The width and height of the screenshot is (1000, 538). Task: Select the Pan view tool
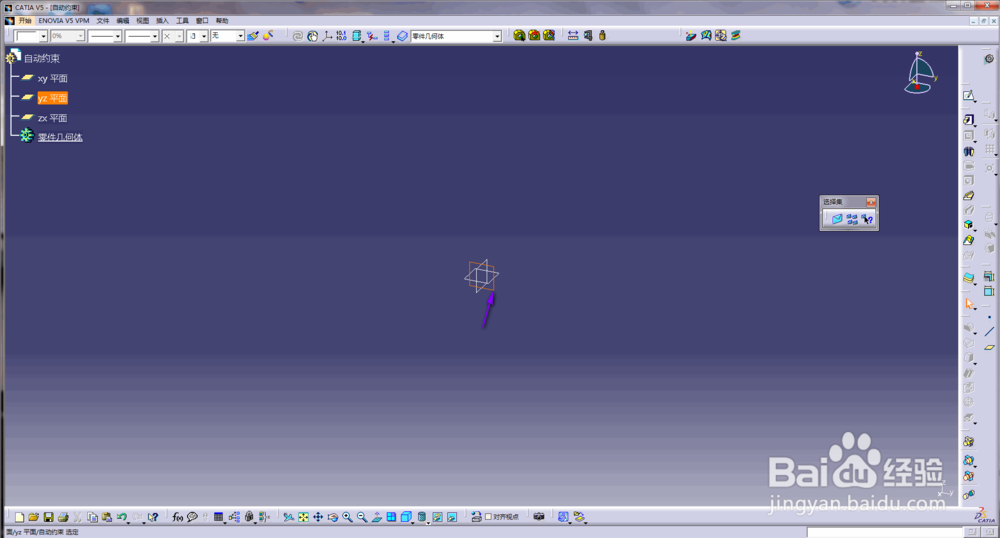[318, 517]
